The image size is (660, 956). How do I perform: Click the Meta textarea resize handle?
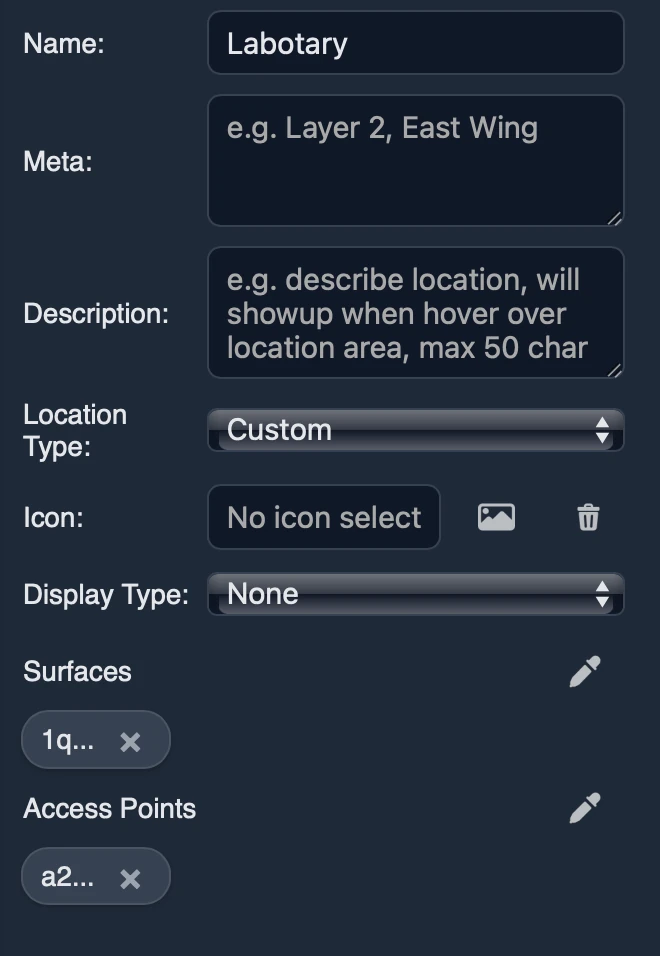[617, 218]
